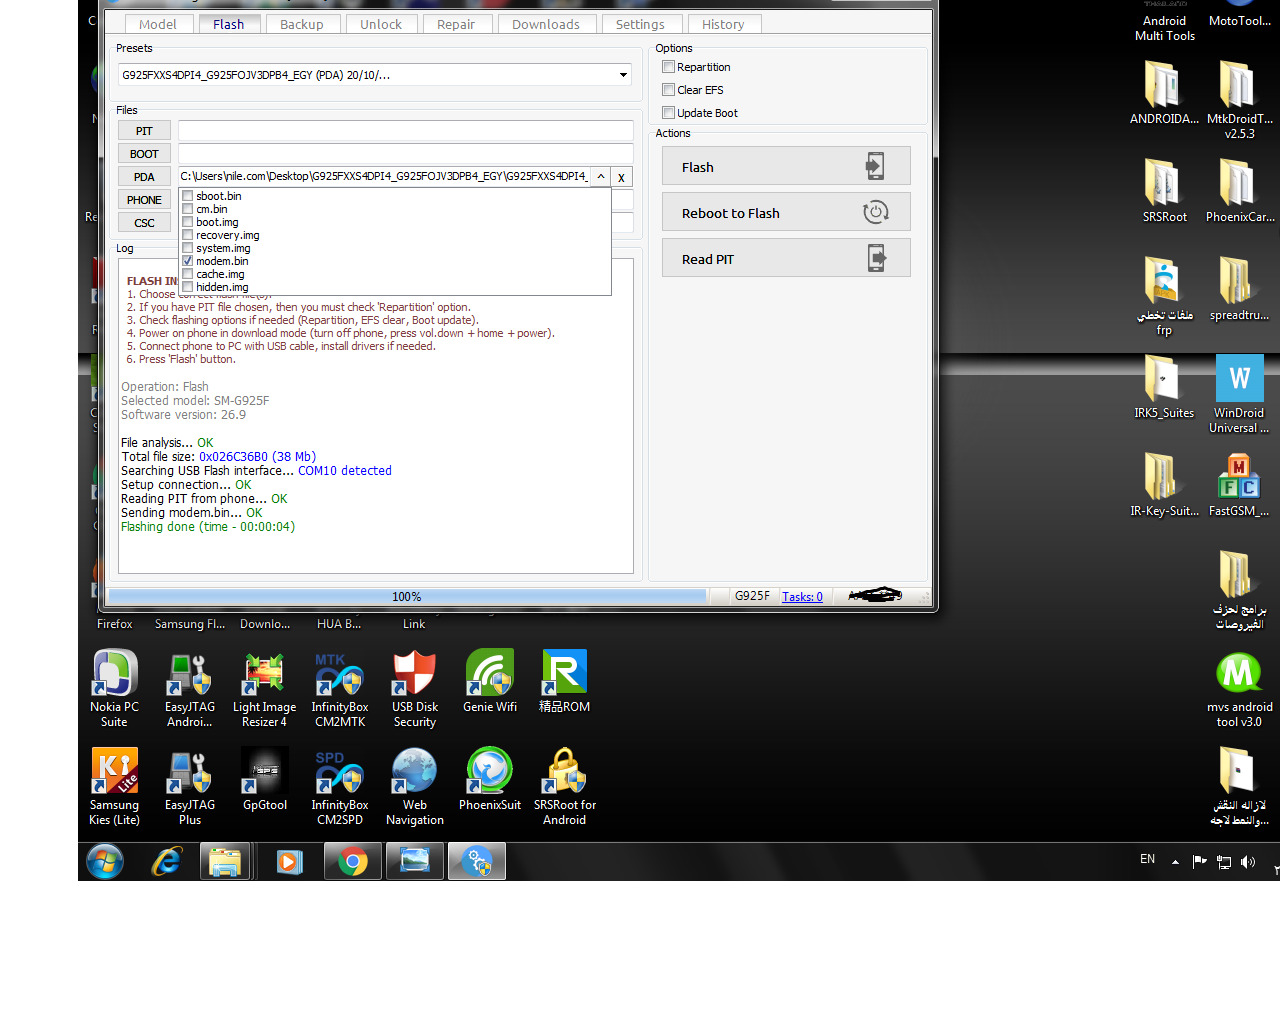The image size is (1280, 1024).
Task: Open the spreadtrum folder icon
Action: tap(1239, 288)
